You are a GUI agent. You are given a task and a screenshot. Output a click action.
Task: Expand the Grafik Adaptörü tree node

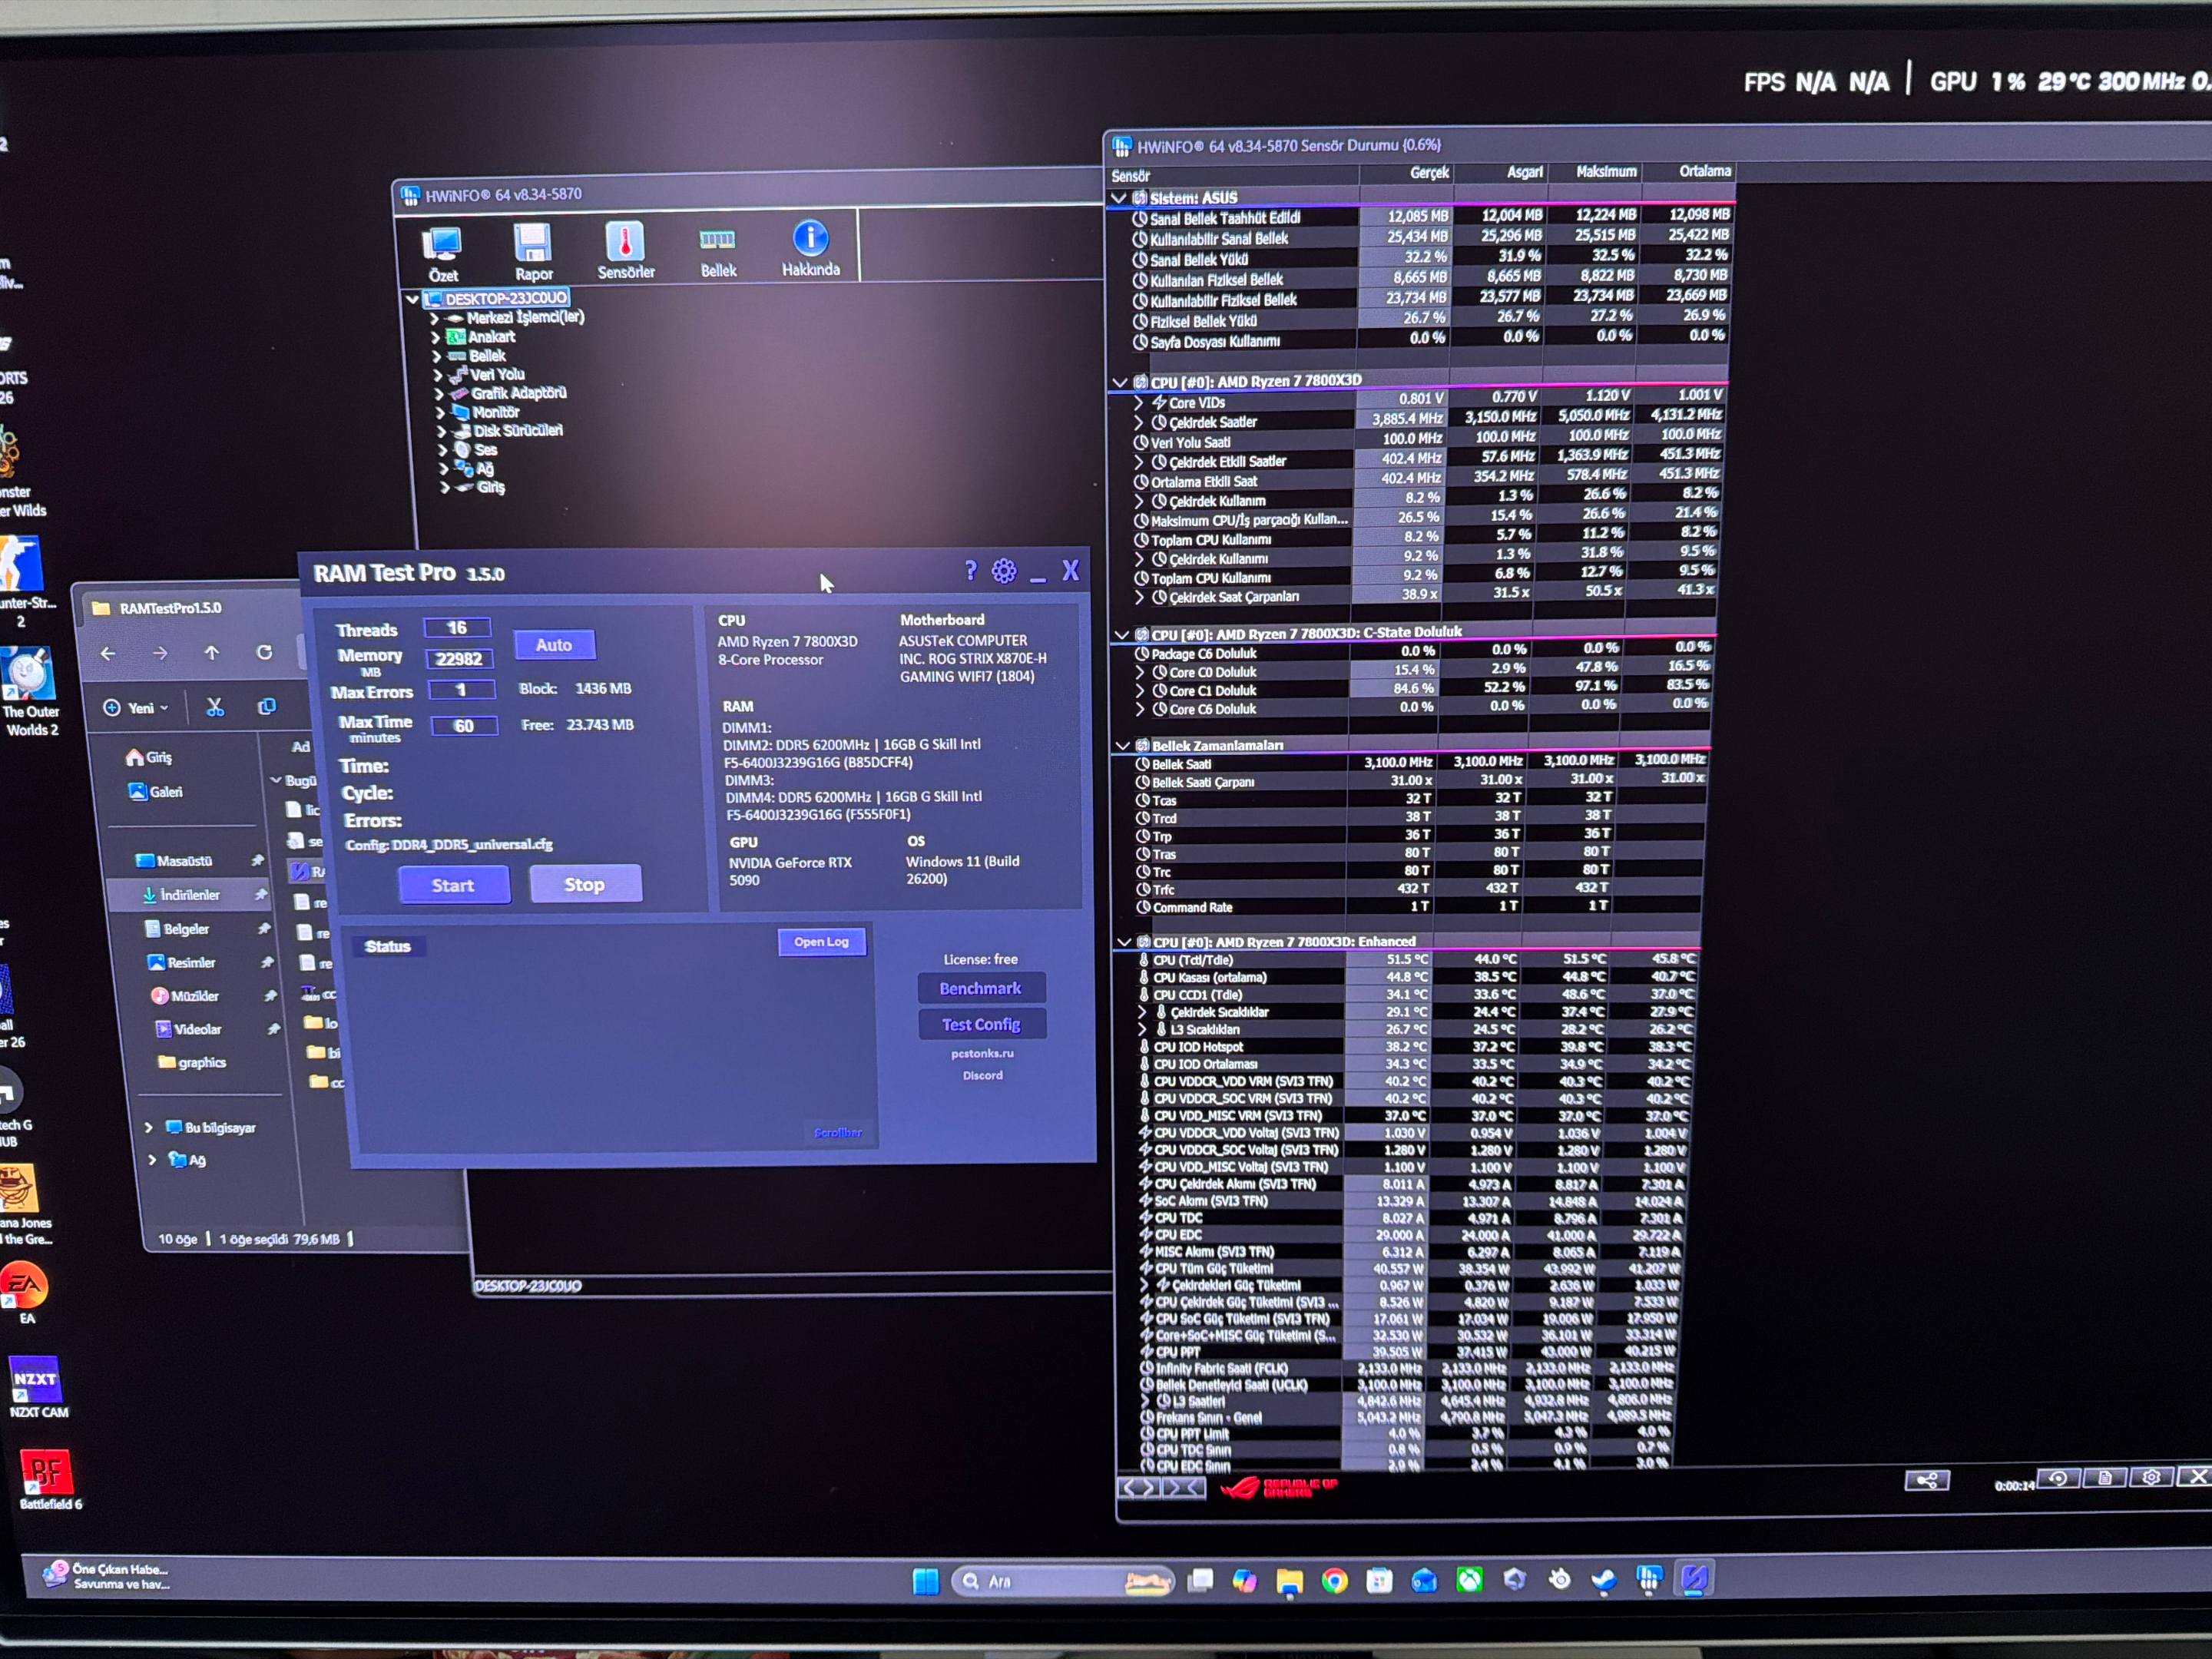click(x=438, y=394)
